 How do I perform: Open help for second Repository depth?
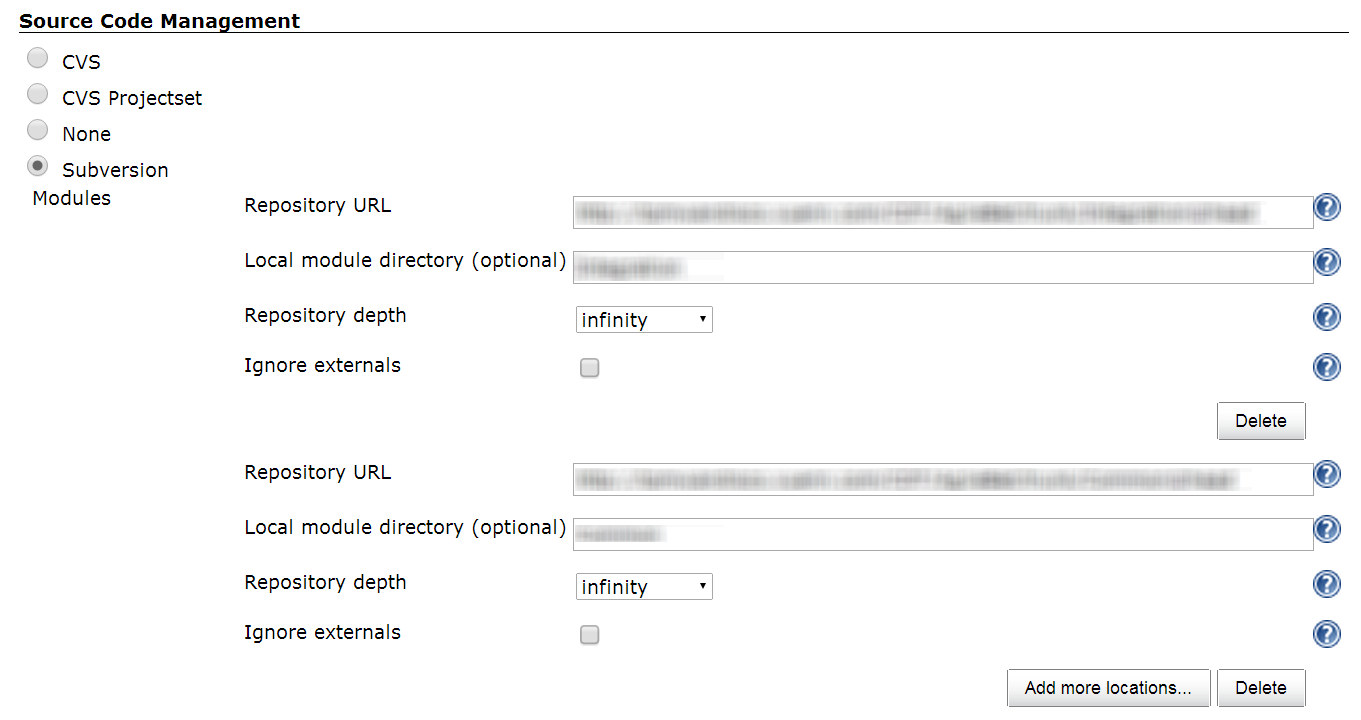point(1326,584)
